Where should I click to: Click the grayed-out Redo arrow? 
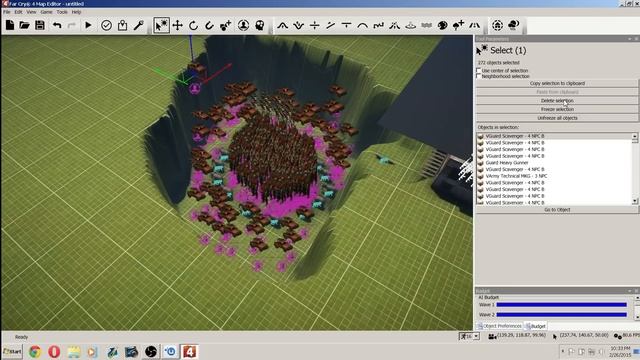(71, 25)
